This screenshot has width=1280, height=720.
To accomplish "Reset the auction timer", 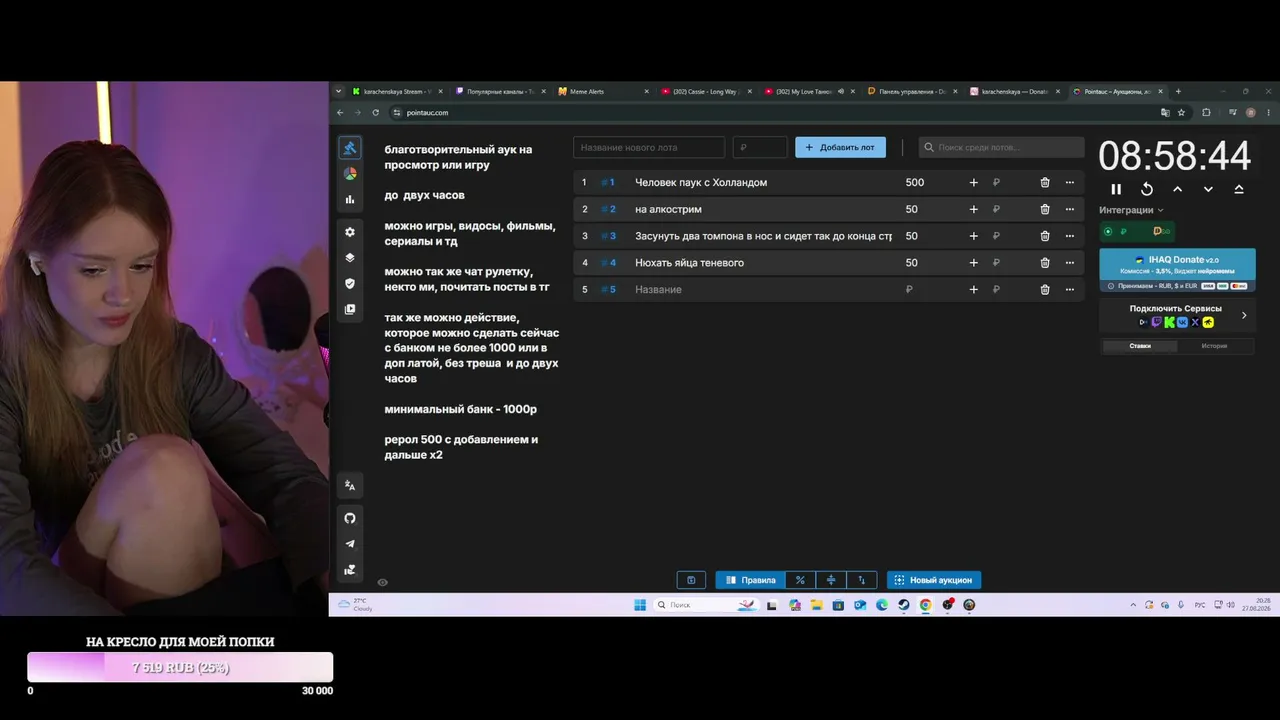I will (x=1147, y=189).
